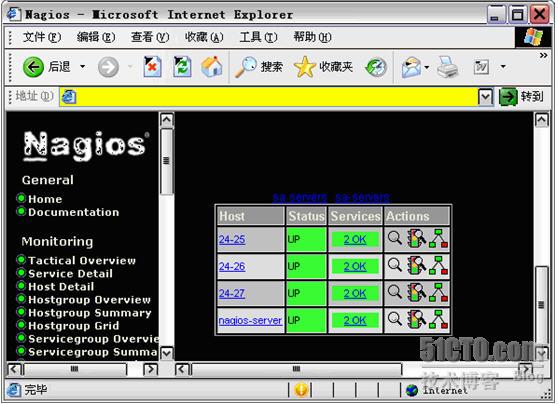
Task: Click the security warning shield in status bar
Action: click(301, 390)
